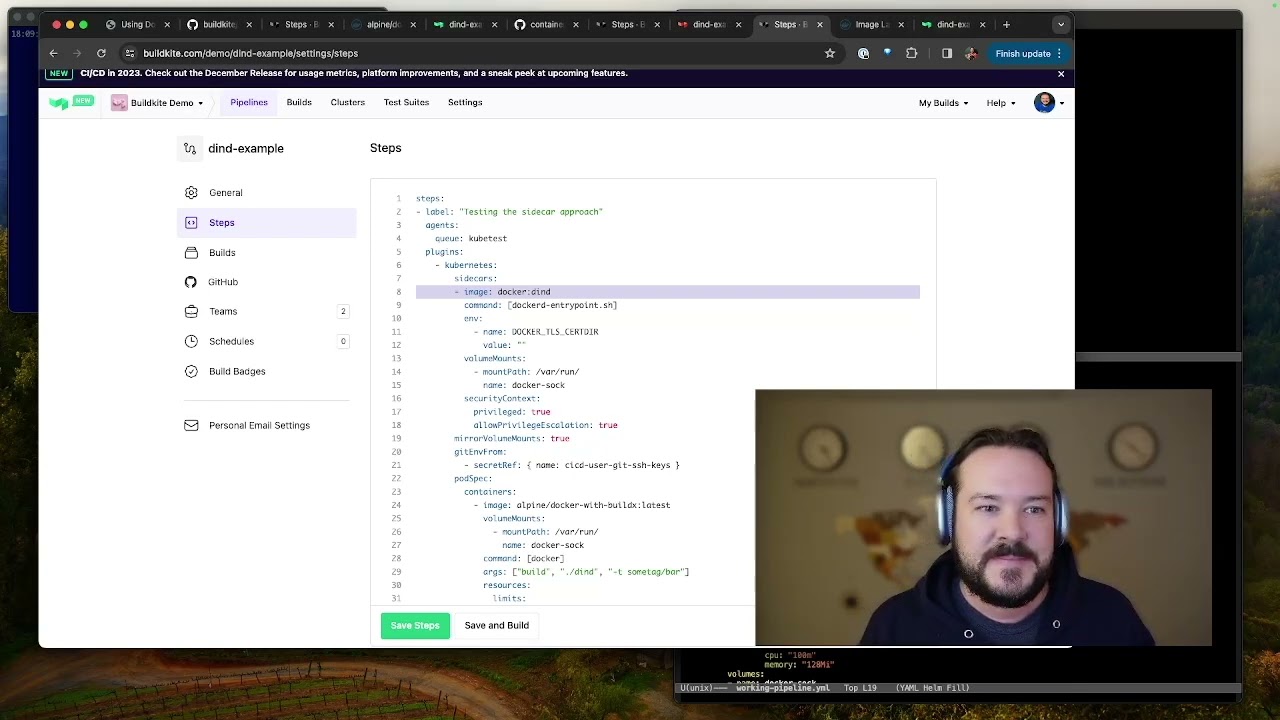Click the Build Badges check icon

(191, 371)
